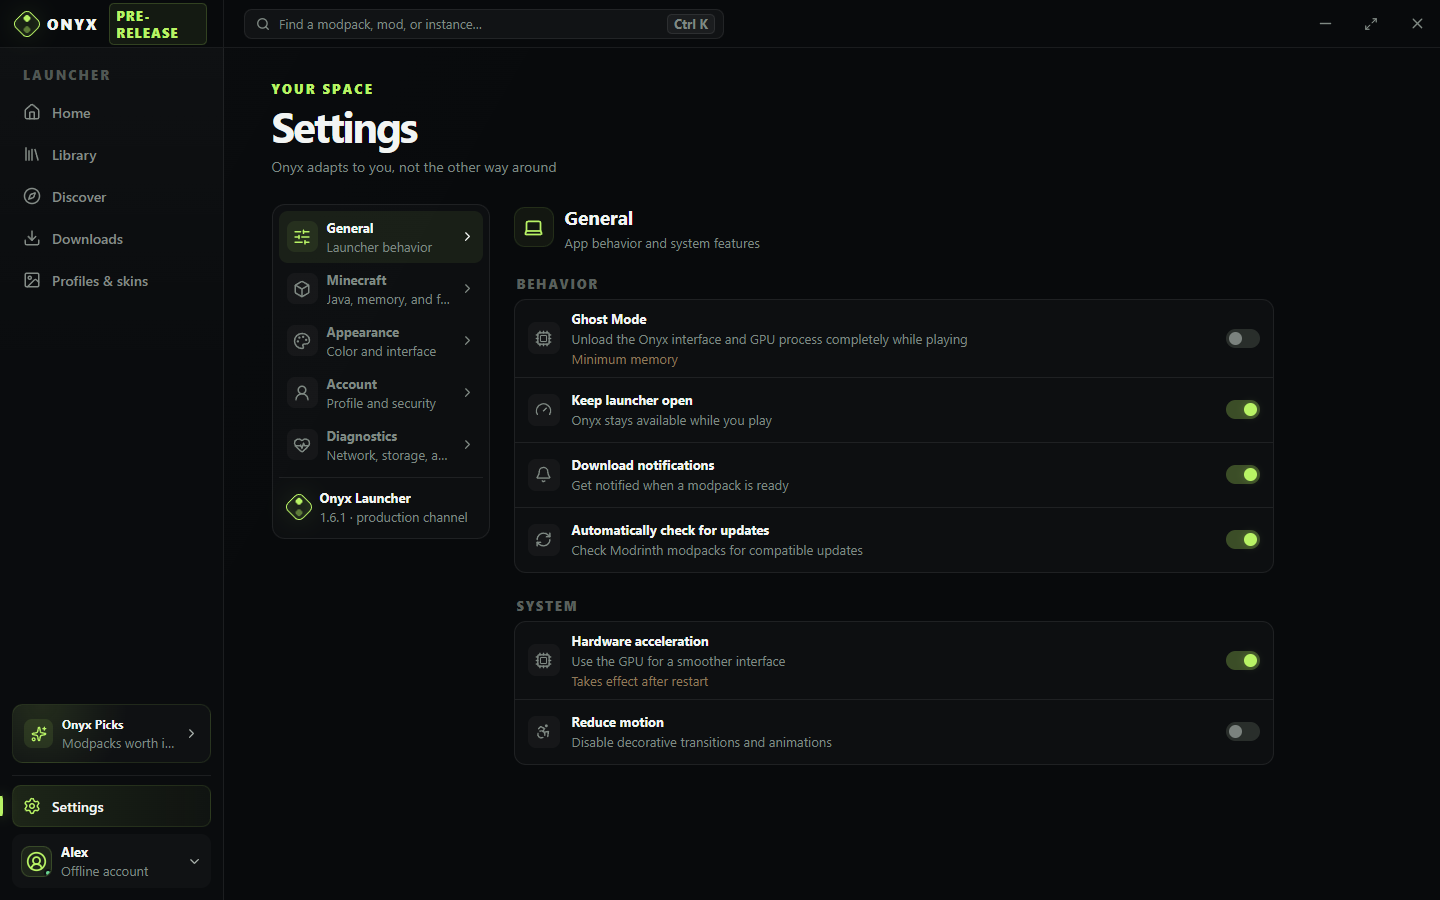Screen dimensions: 1440x900
Task: Click the 'Takes effect after restart' note
Action: (640, 681)
